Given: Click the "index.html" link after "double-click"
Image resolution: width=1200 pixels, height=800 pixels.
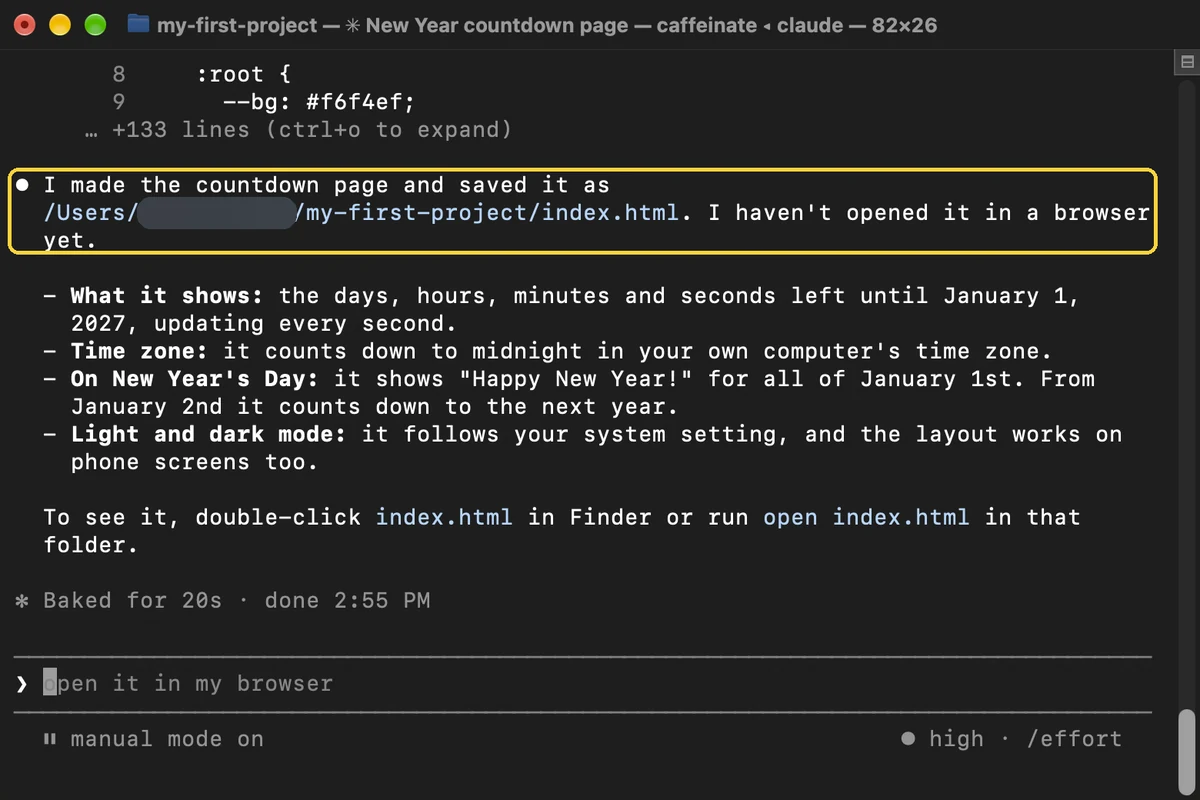Looking at the screenshot, I should tap(444, 517).
